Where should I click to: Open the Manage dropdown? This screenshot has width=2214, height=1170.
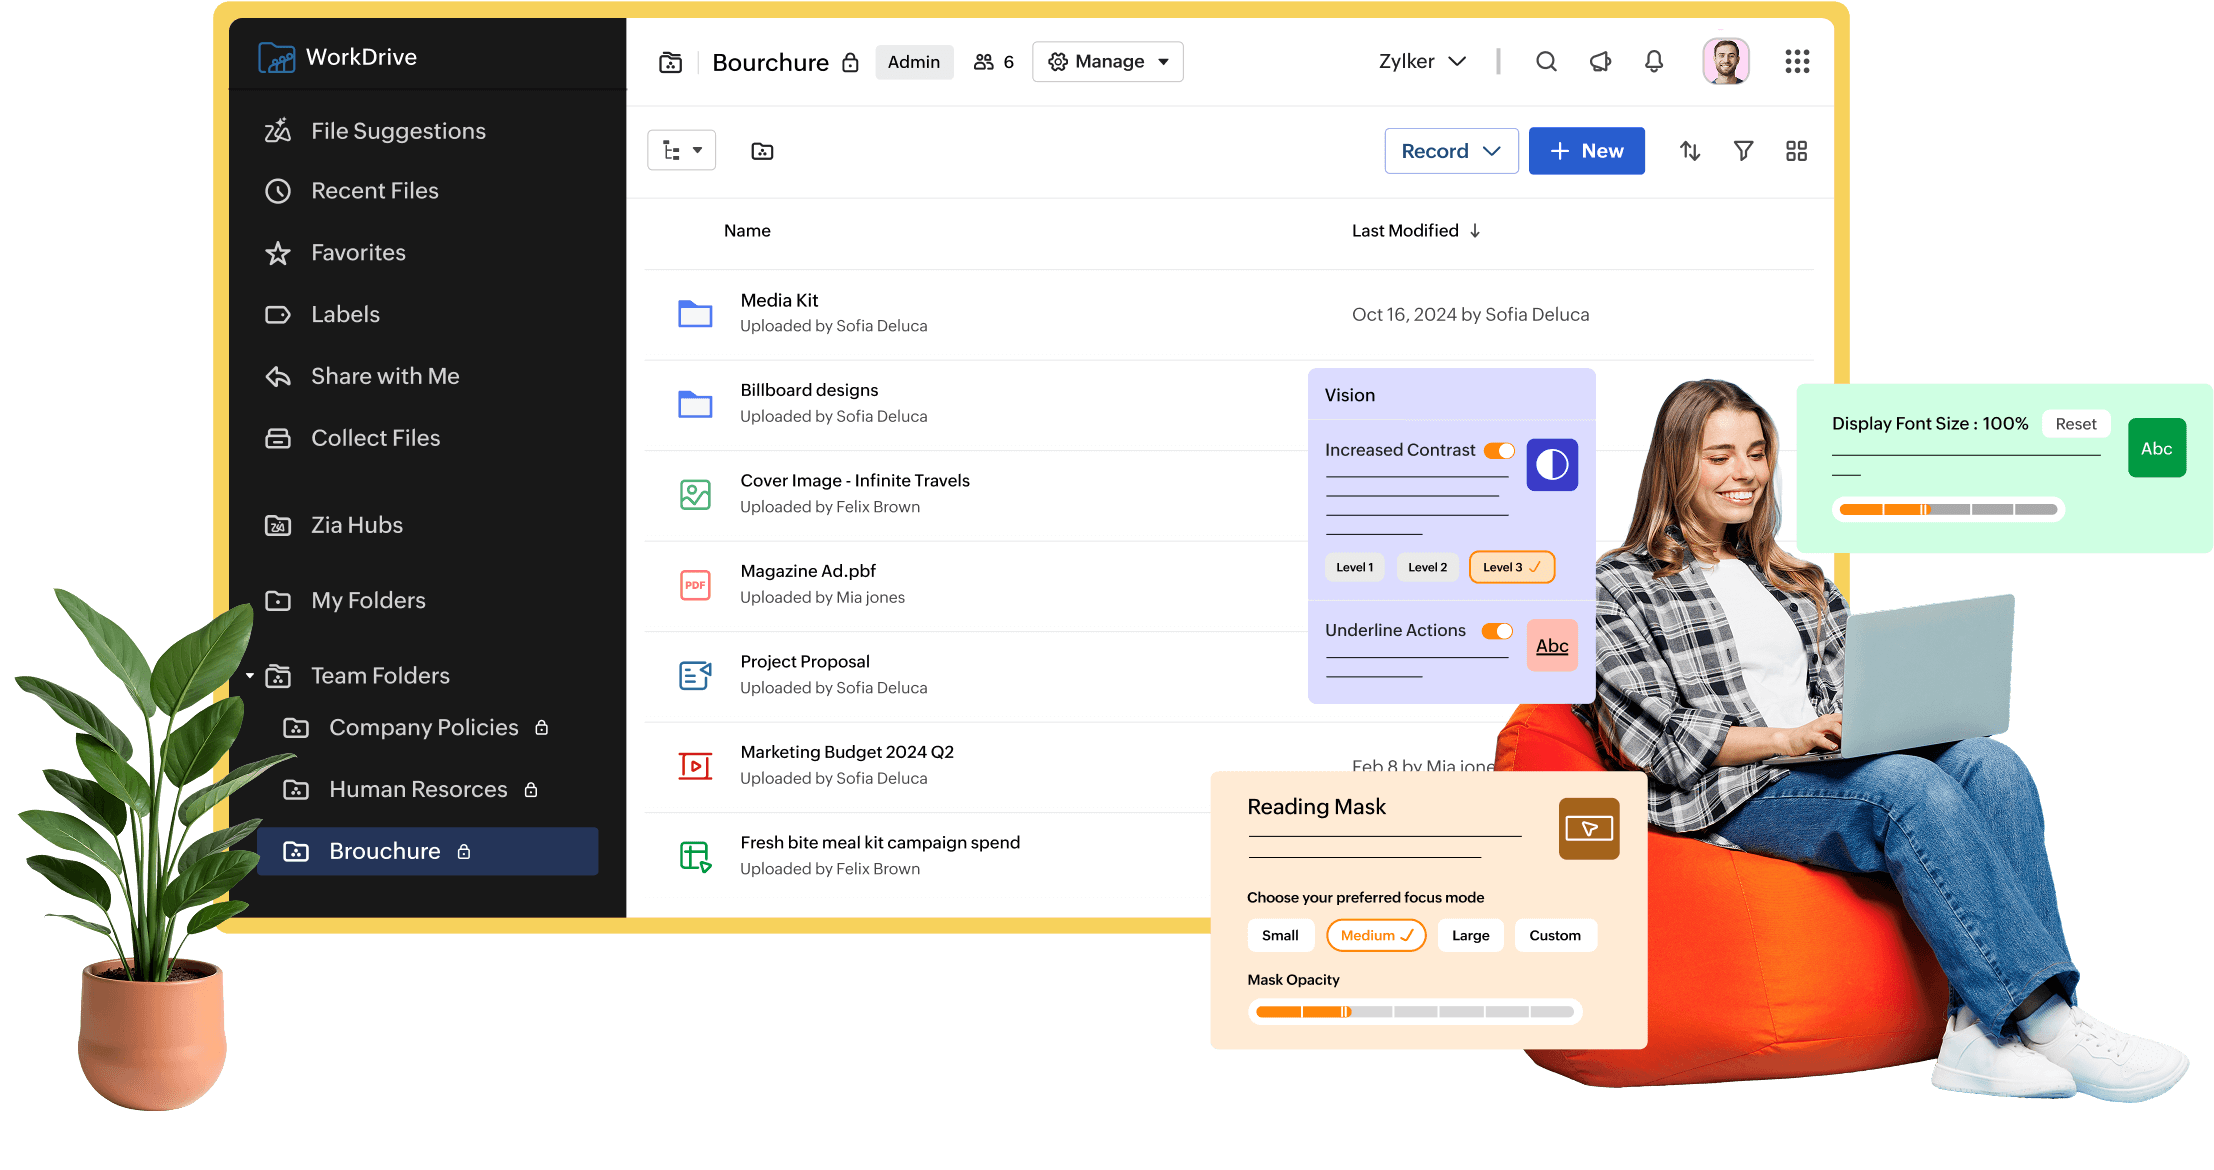pyautogui.click(x=1108, y=62)
